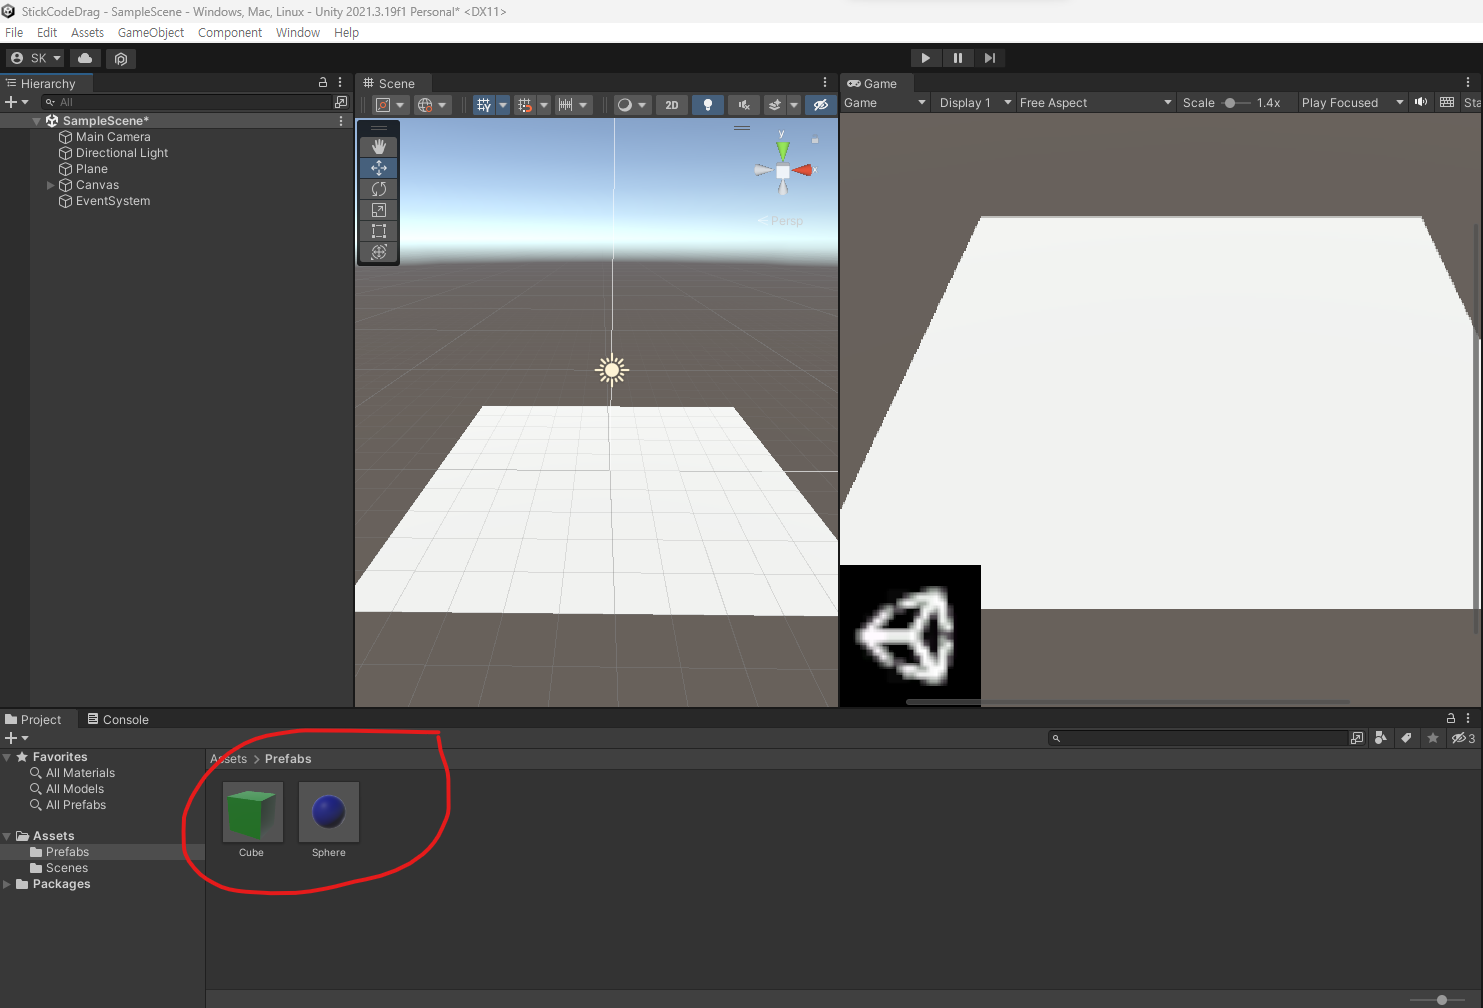Search by type in Project panel
This screenshot has width=1483, height=1008.
1381,738
